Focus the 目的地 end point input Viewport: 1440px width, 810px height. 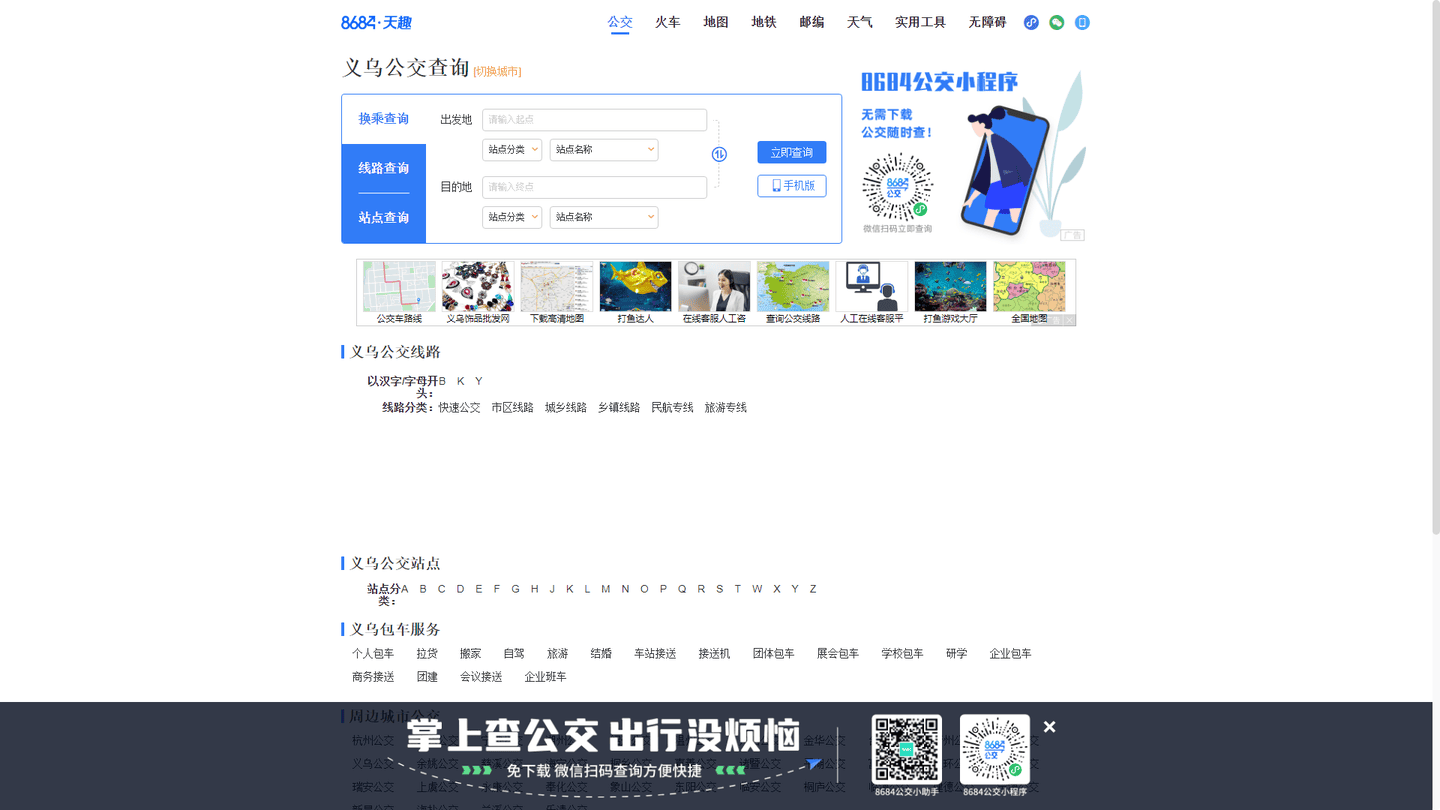[594, 187]
